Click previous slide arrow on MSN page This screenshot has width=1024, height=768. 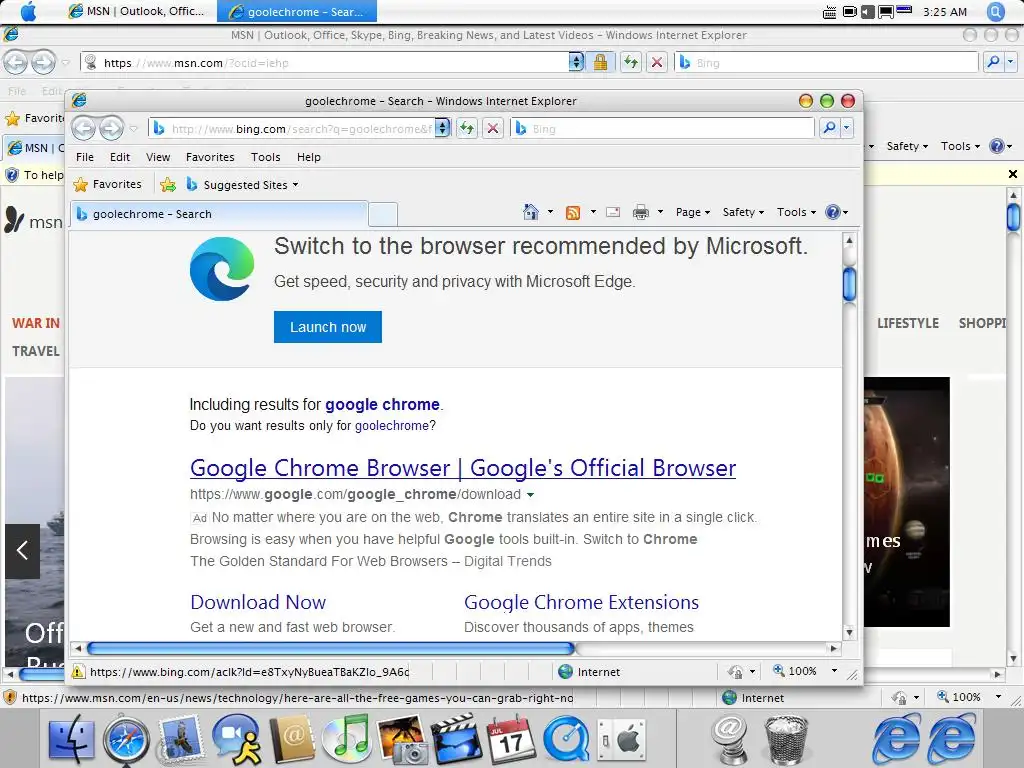[x=22, y=551]
